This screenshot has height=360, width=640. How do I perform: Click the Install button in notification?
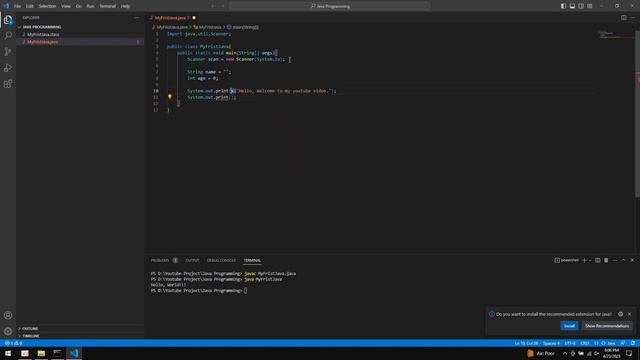(x=569, y=325)
